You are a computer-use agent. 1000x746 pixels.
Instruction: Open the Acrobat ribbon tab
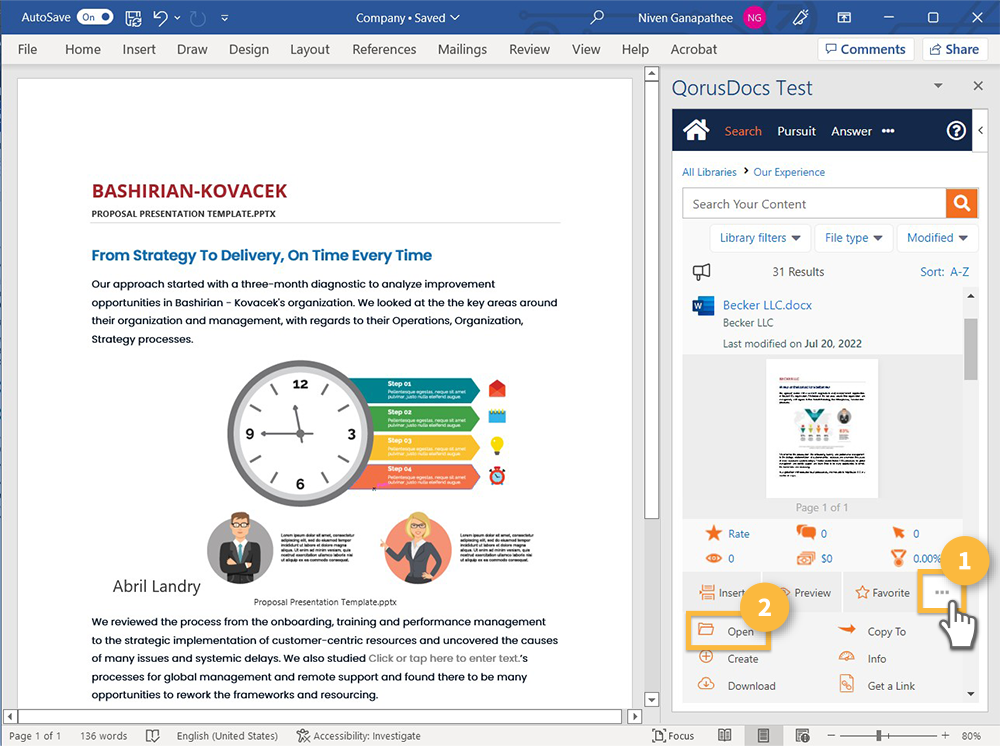pos(693,49)
